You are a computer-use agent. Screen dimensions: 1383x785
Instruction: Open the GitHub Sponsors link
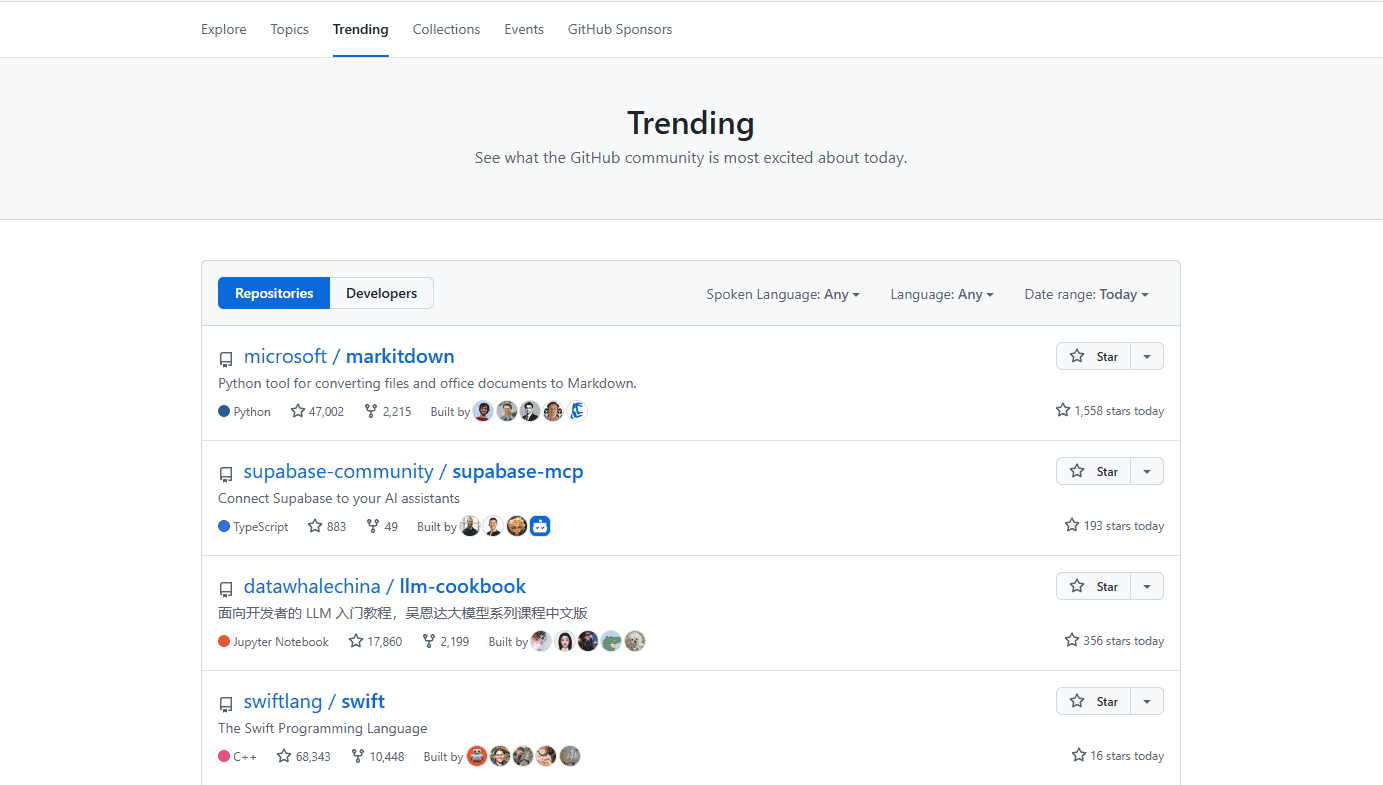pyautogui.click(x=620, y=29)
